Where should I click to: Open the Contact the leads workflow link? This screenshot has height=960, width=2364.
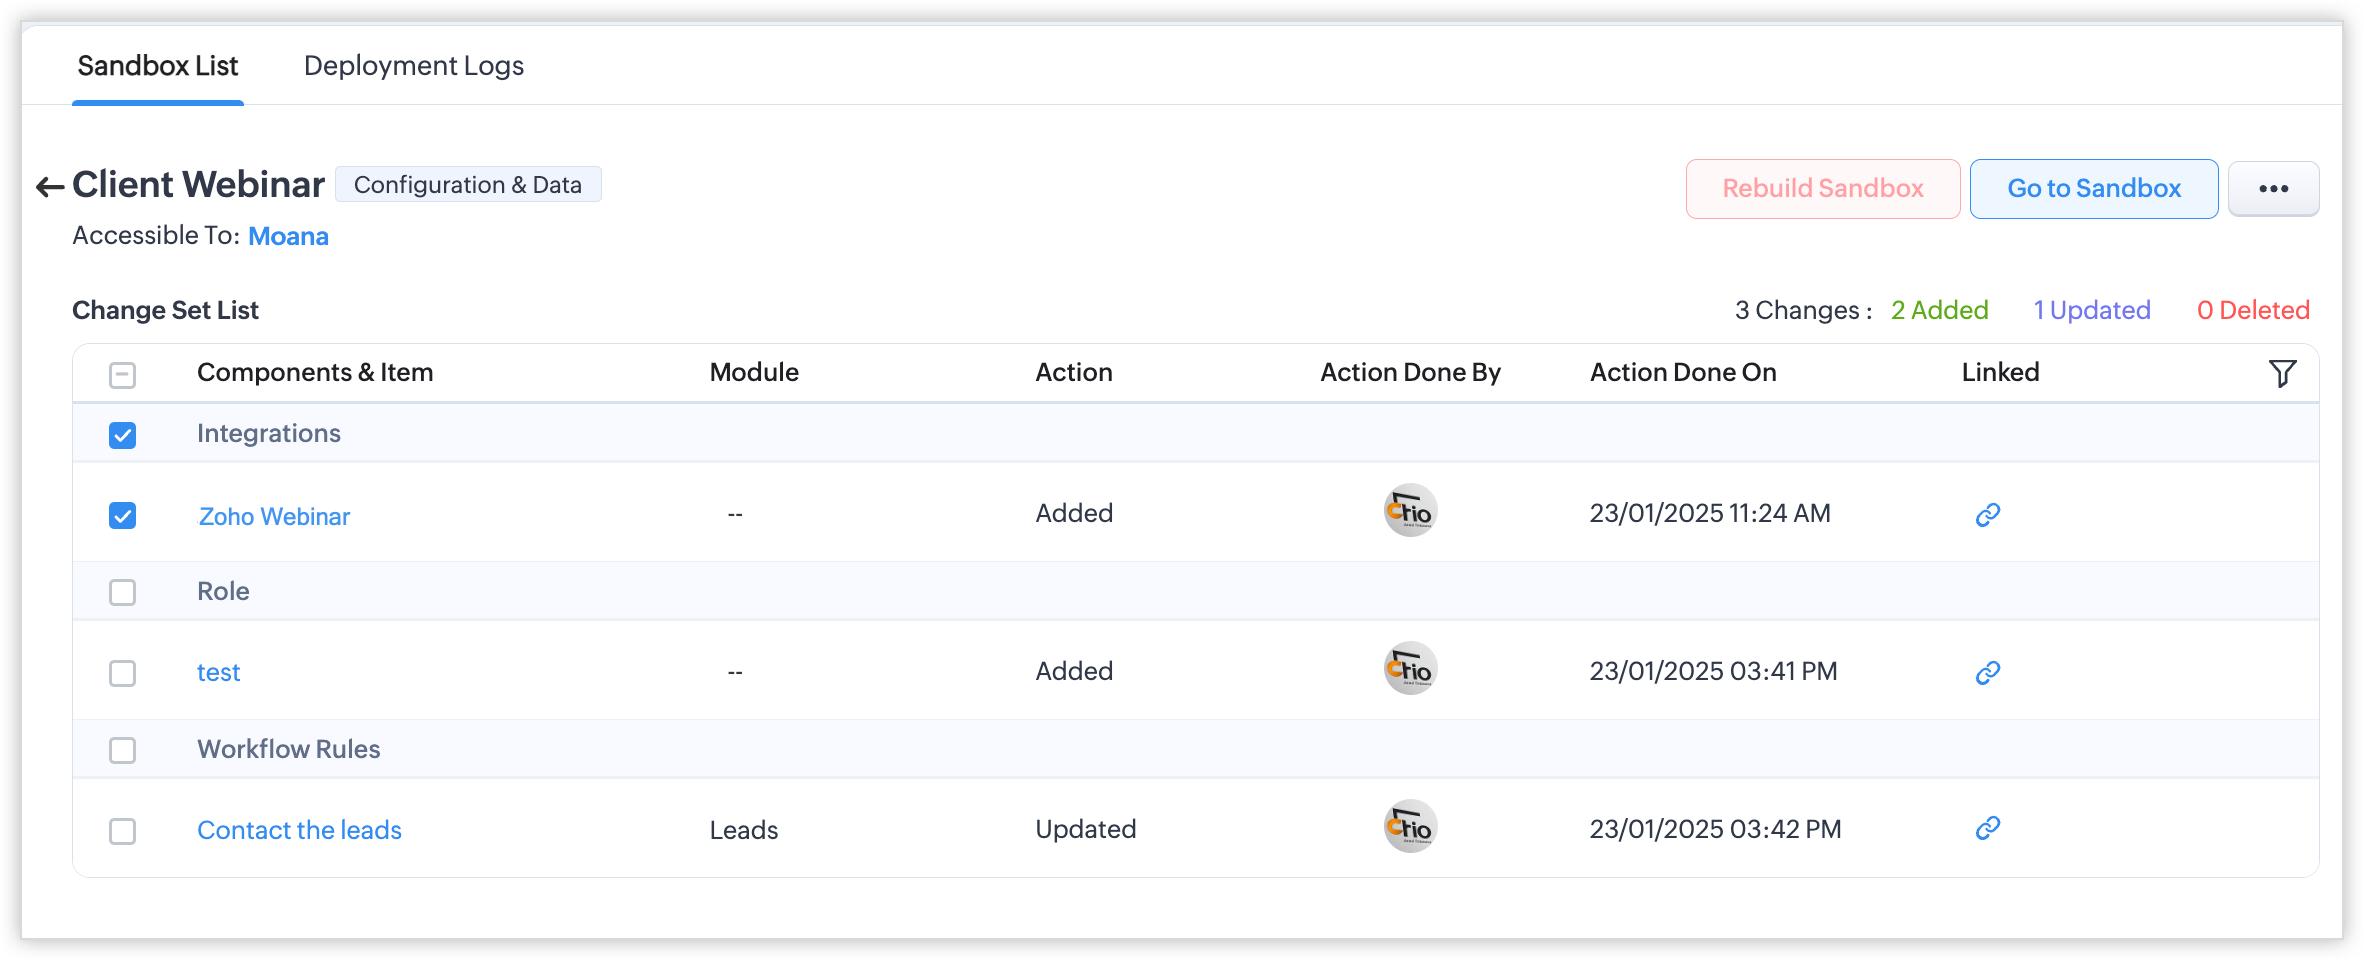[299, 830]
